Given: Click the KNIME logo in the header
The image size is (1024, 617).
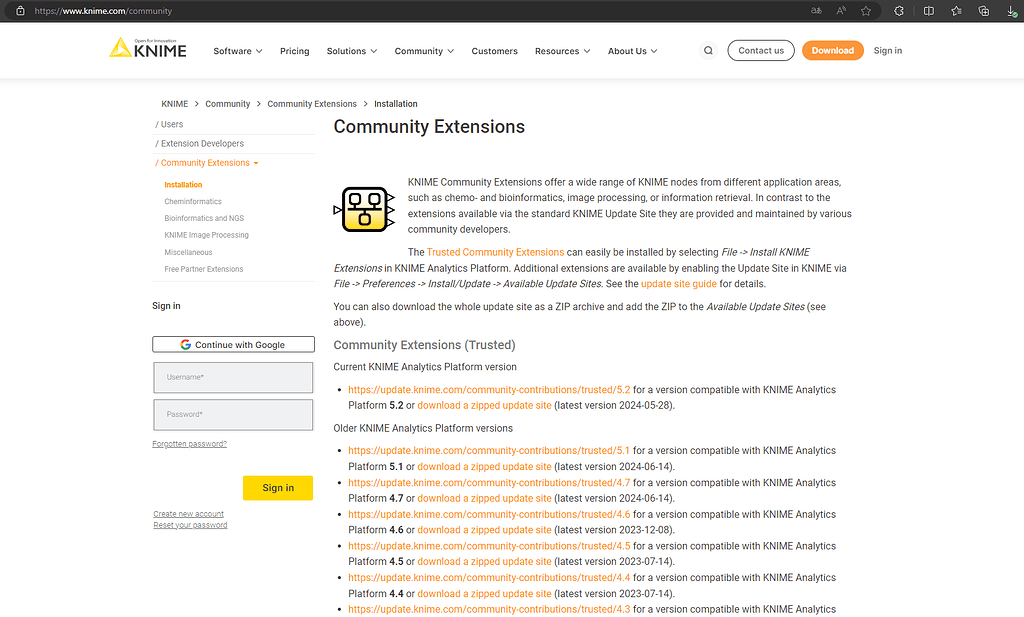Looking at the screenshot, I should 148,48.
